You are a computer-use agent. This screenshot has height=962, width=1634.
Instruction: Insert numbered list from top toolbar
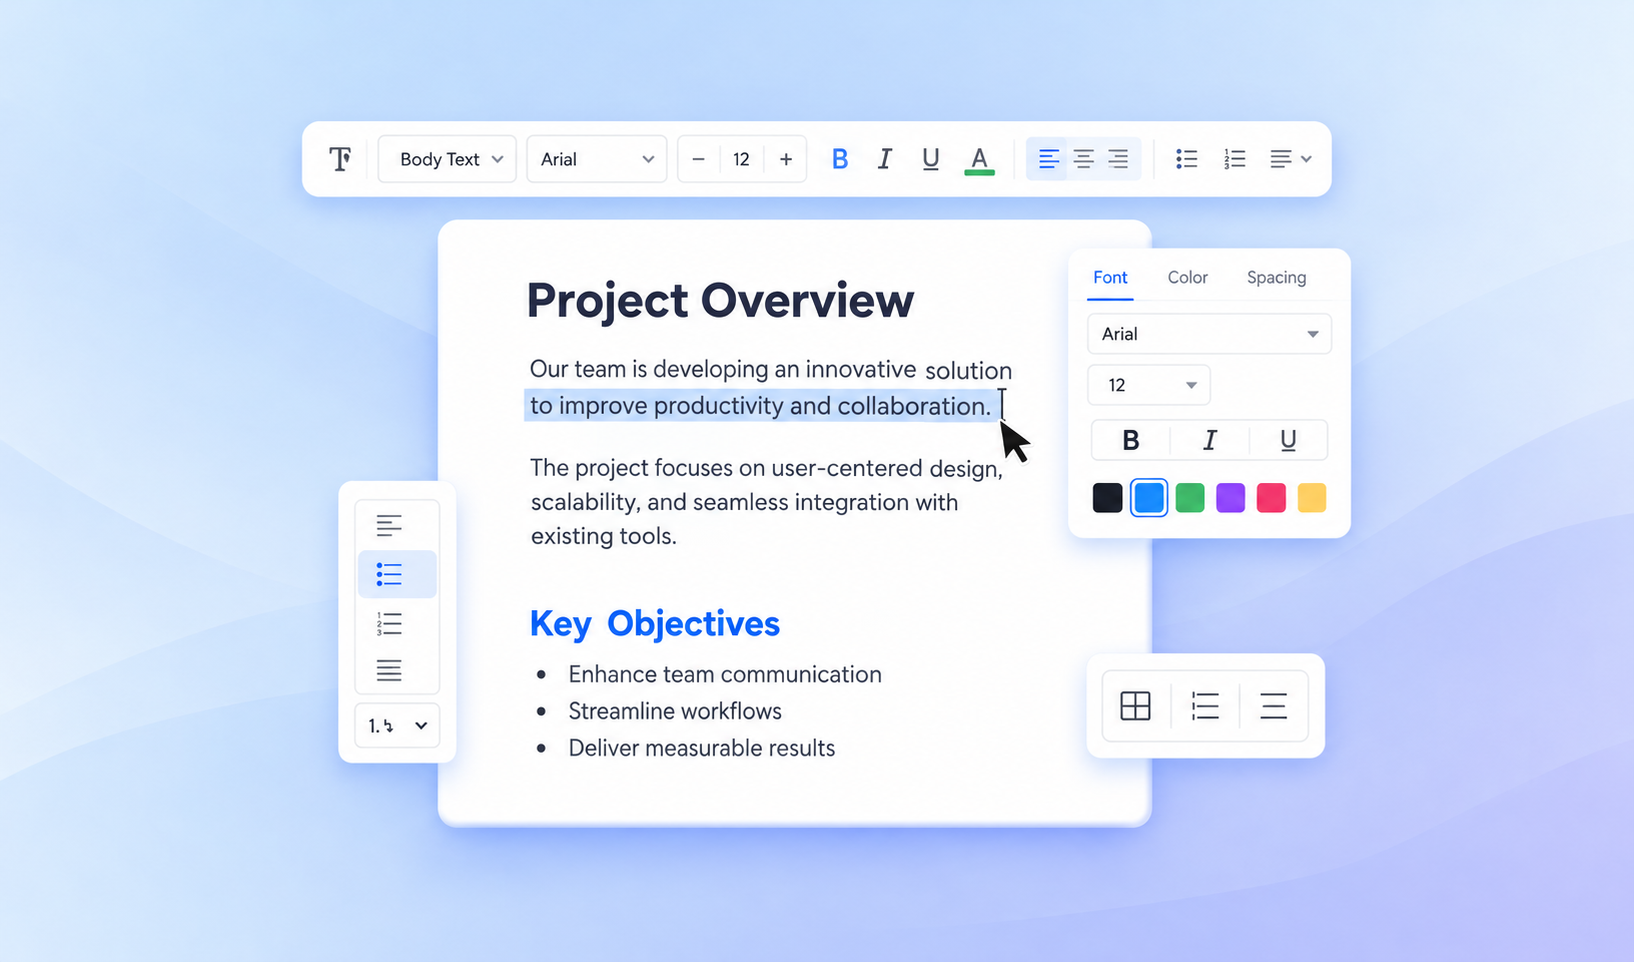click(1235, 159)
